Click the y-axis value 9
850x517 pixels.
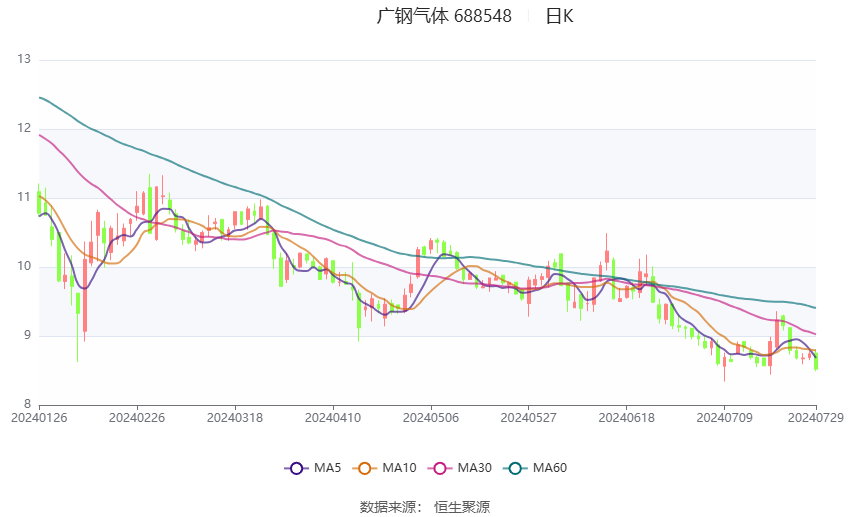28,335
